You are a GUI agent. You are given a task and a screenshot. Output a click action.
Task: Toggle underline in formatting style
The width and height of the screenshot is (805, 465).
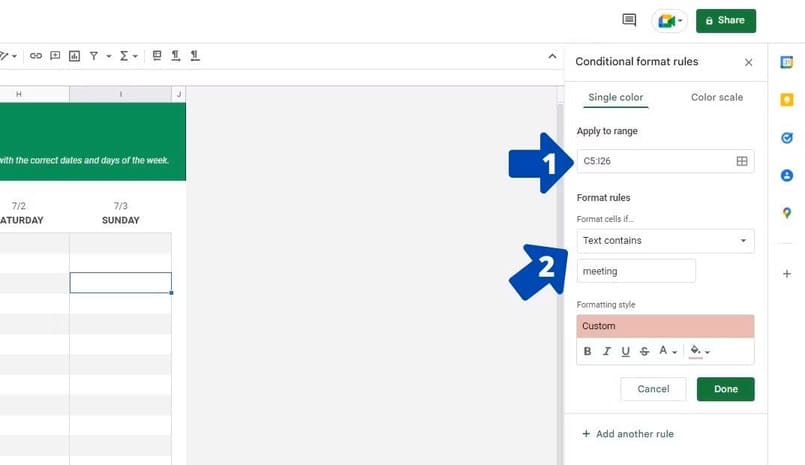(x=625, y=352)
